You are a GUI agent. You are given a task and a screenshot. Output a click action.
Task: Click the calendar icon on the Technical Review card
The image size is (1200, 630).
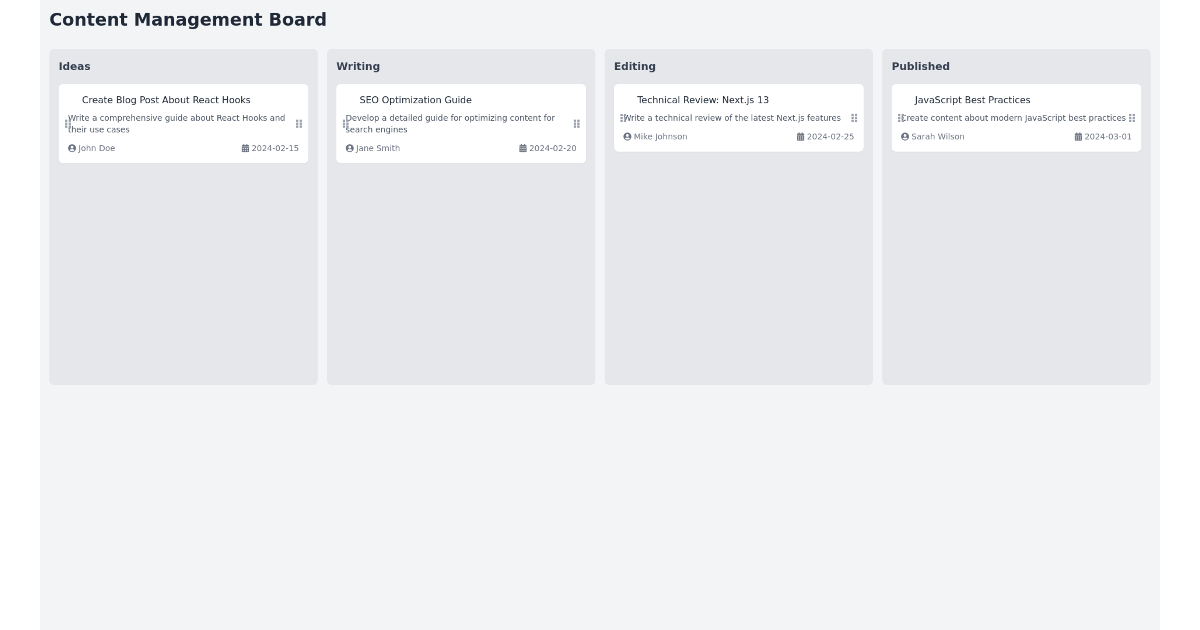800,136
